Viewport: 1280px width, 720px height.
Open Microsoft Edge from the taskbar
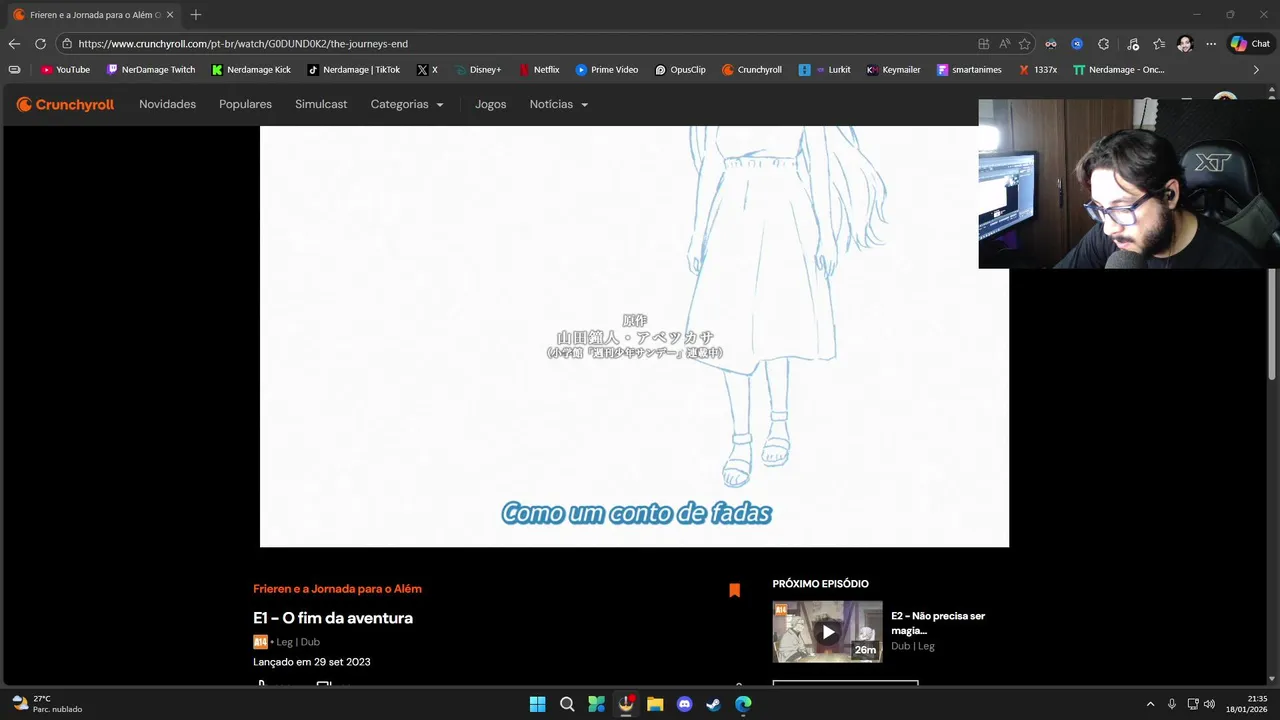743,704
